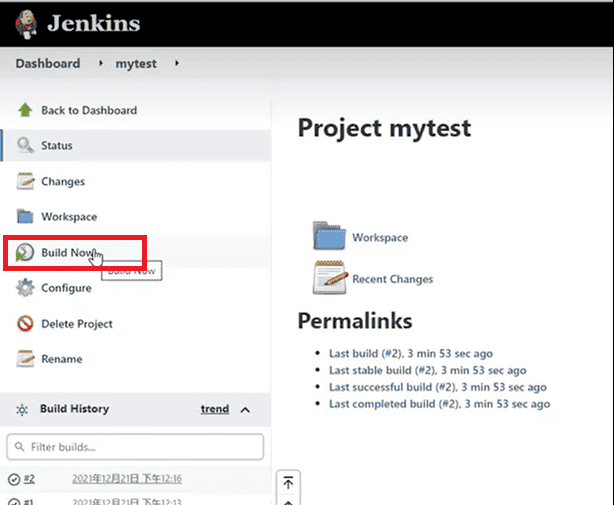Screen dimensions: 614x505
Task: Open the Build History heading
Action: (74, 409)
